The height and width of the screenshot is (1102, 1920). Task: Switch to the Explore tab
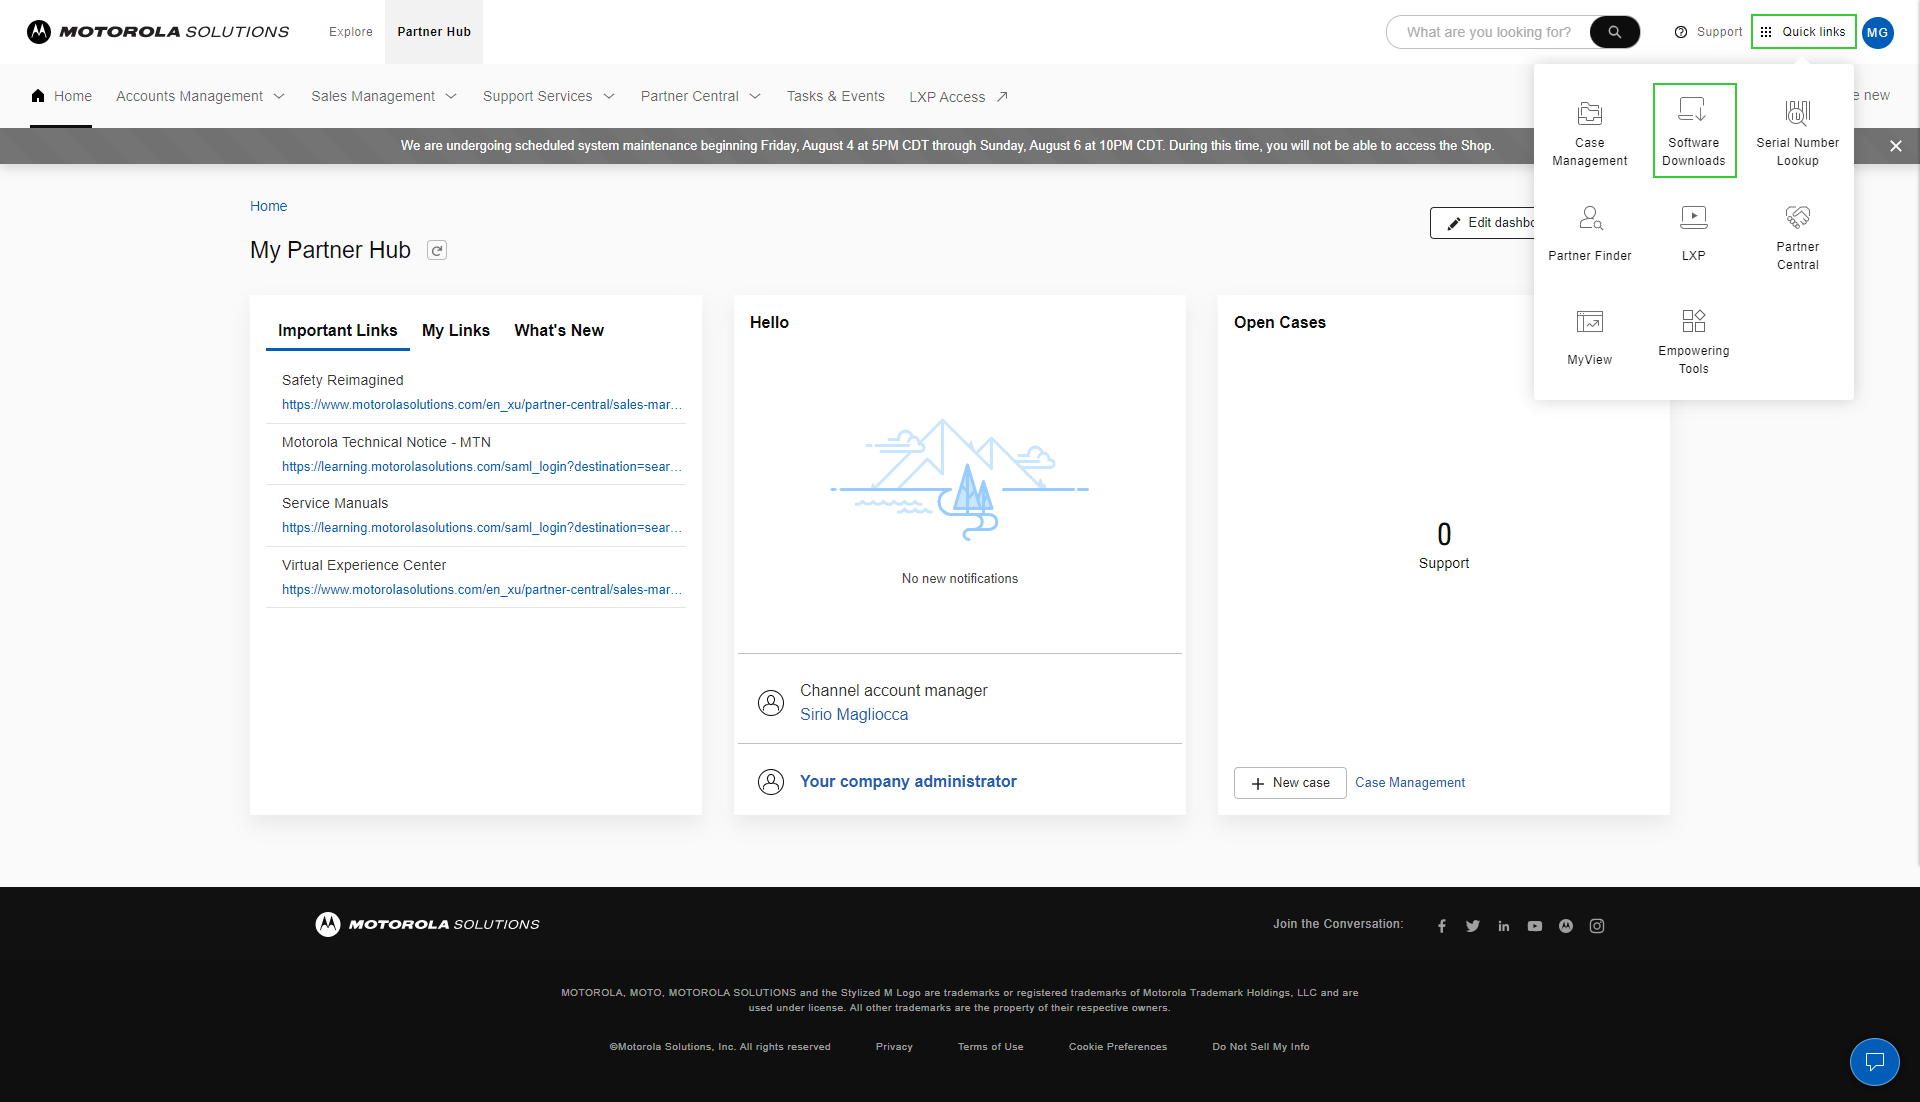[x=351, y=32]
